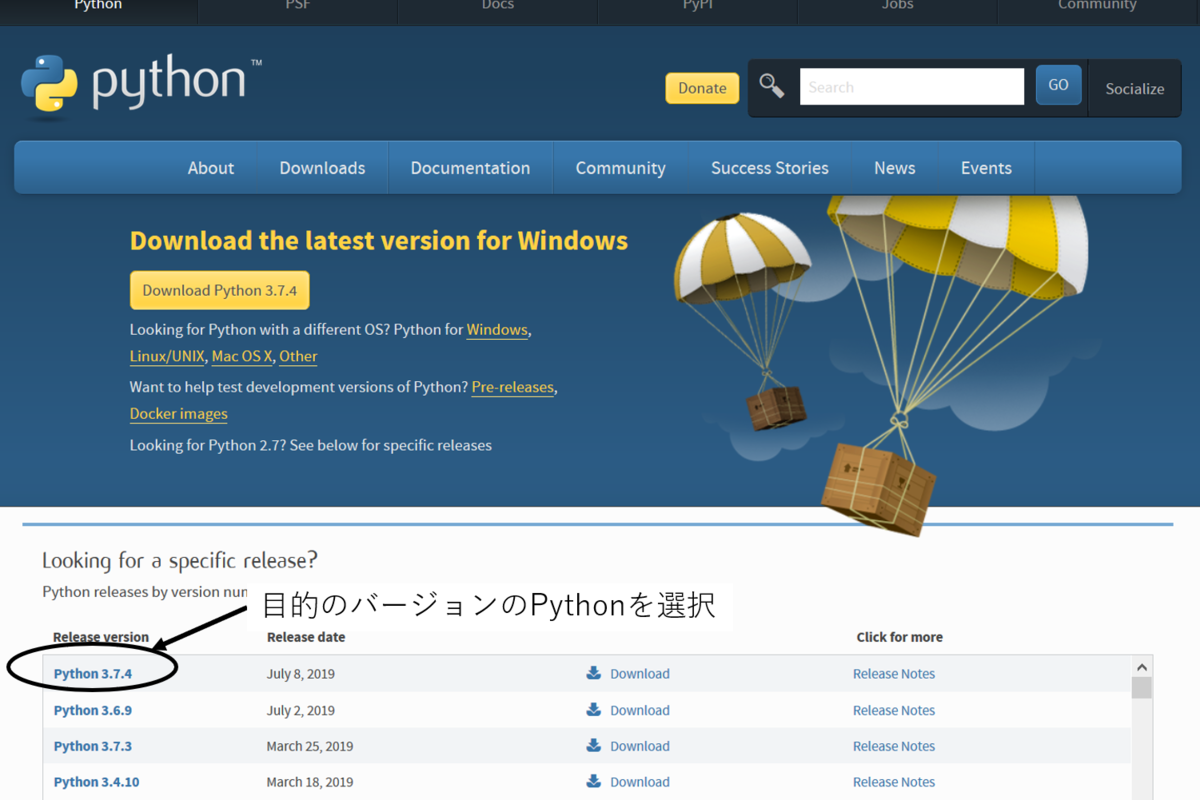Open Release Notes for Python 3.7.4

(894, 674)
